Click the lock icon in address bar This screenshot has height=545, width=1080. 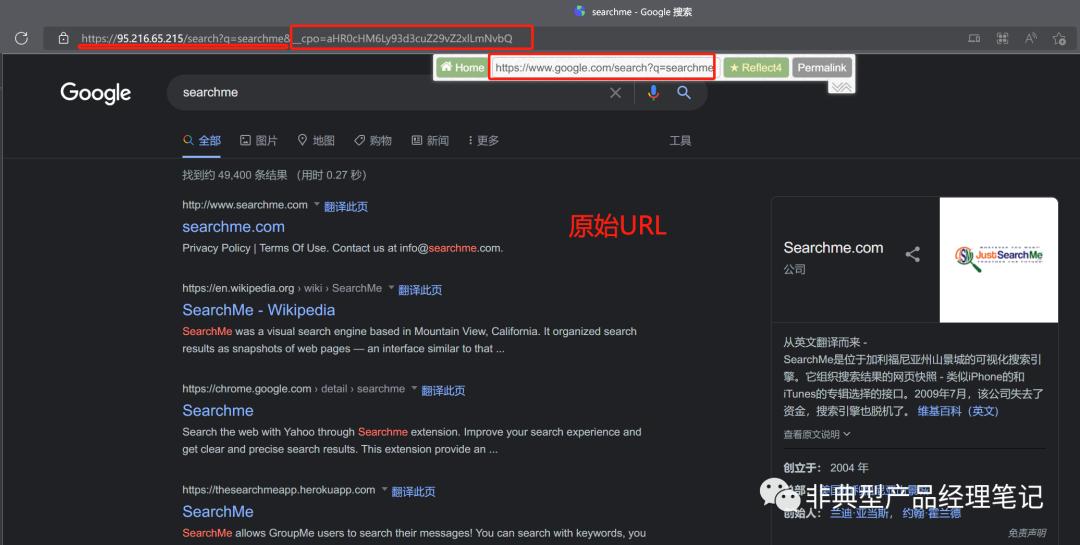(63, 39)
